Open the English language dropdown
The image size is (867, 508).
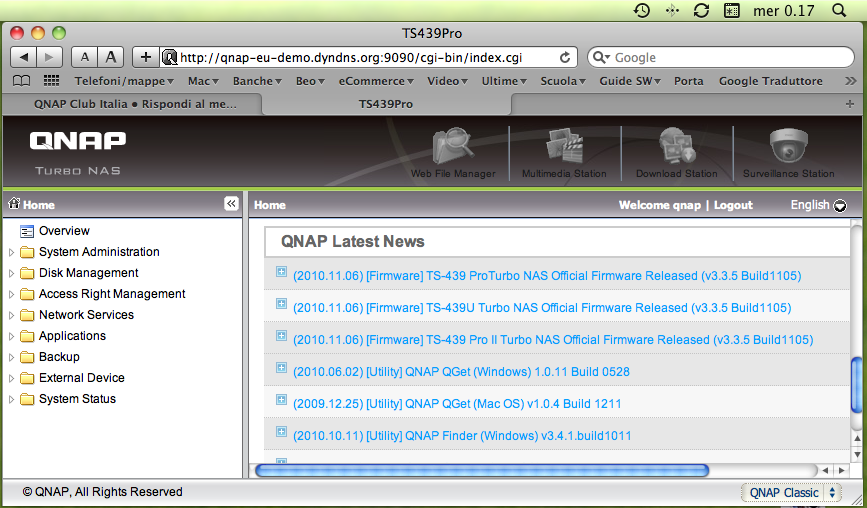pos(818,205)
